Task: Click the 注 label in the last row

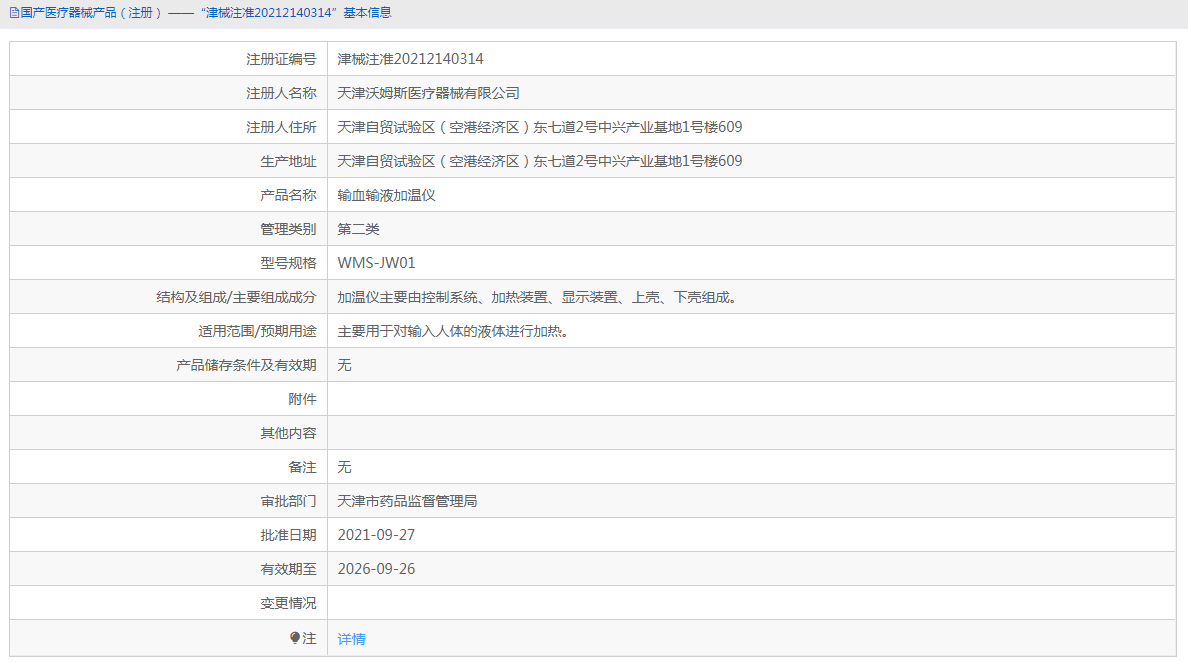Action: click(x=309, y=639)
